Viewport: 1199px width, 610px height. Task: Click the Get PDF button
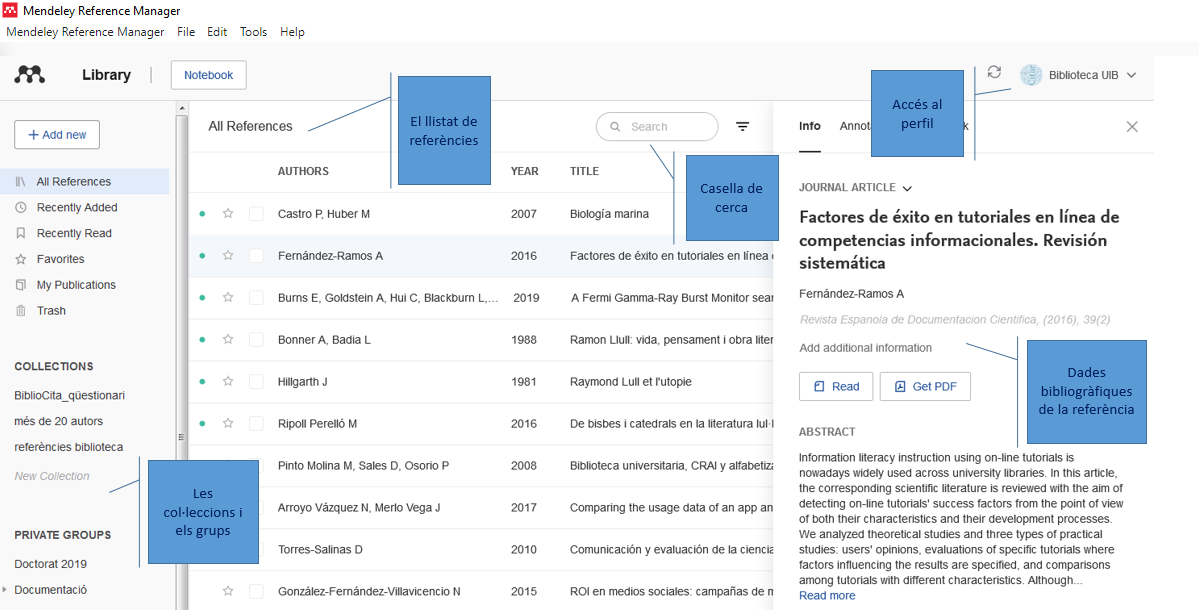(925, 386)
